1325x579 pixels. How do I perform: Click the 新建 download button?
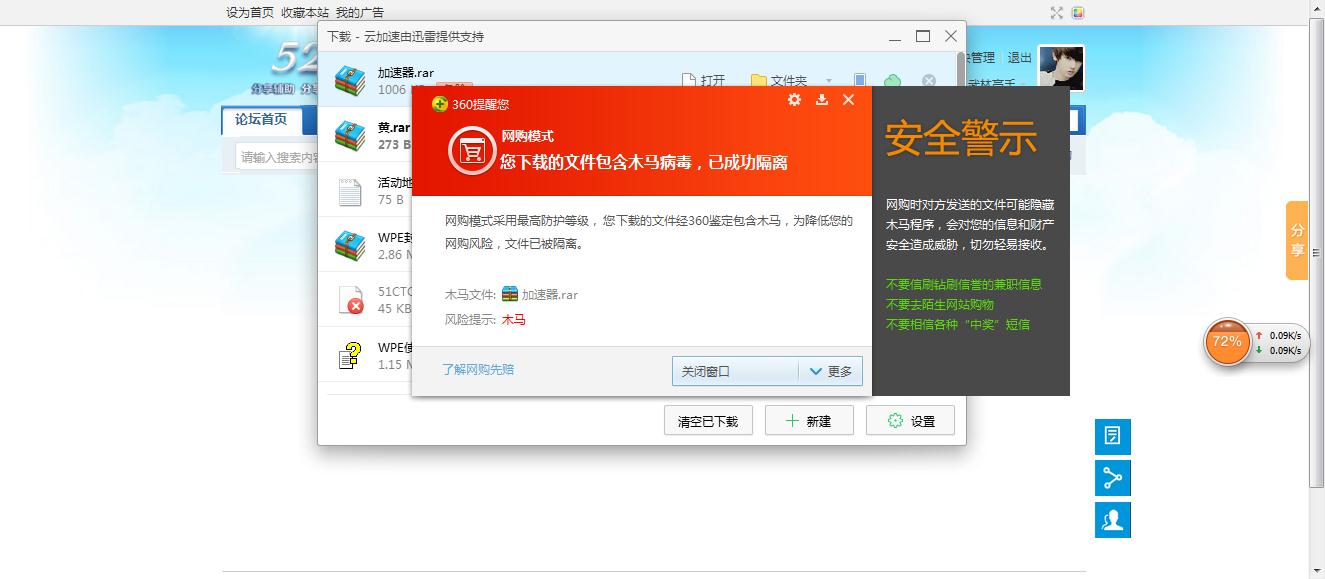click(809, 421)
